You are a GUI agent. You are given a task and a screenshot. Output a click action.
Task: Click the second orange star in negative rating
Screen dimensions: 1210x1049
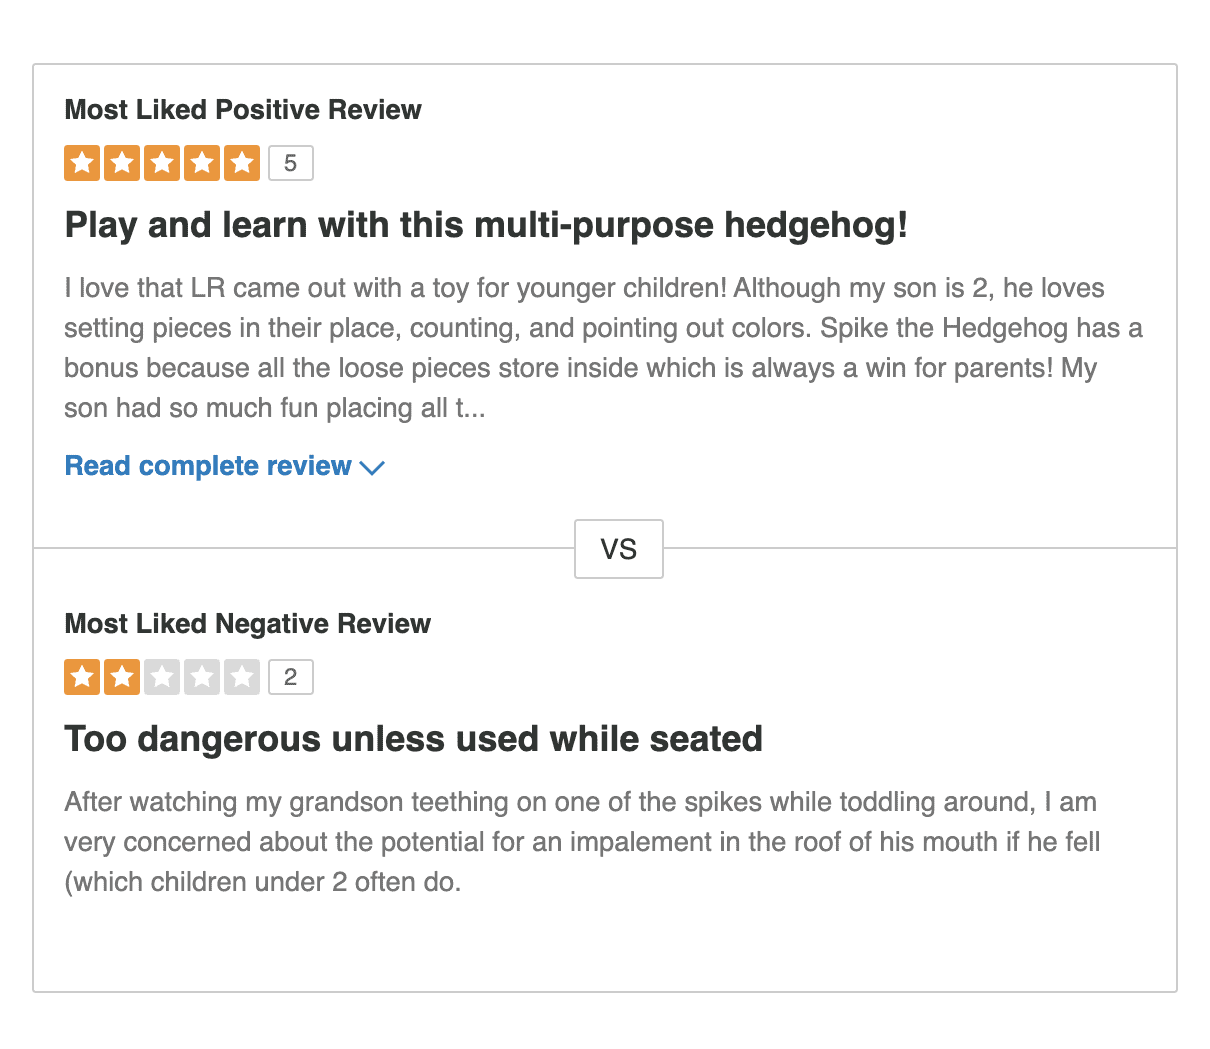tap(122, 677)
